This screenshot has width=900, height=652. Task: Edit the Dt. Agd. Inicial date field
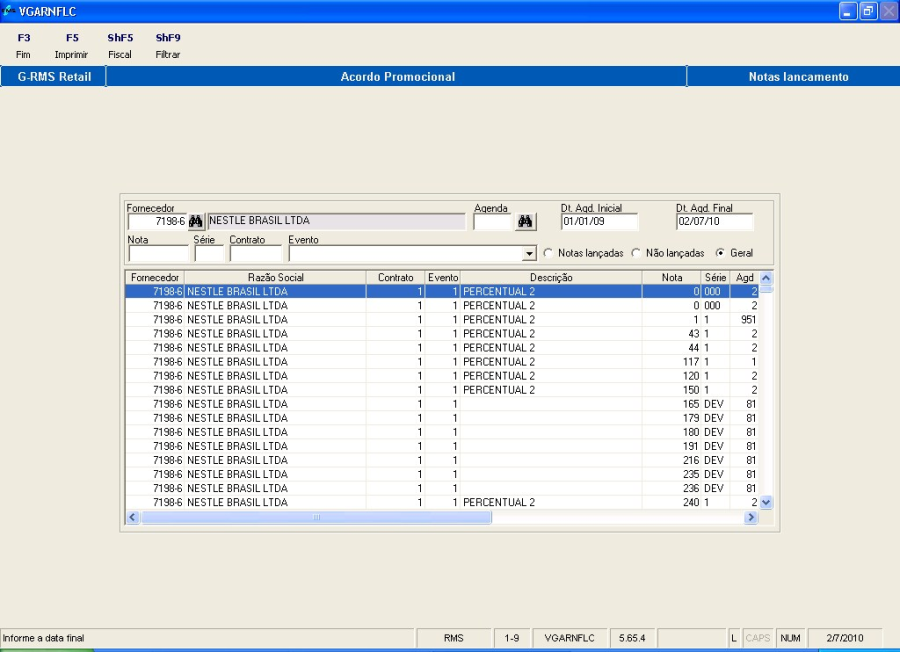tap(599, 222)
